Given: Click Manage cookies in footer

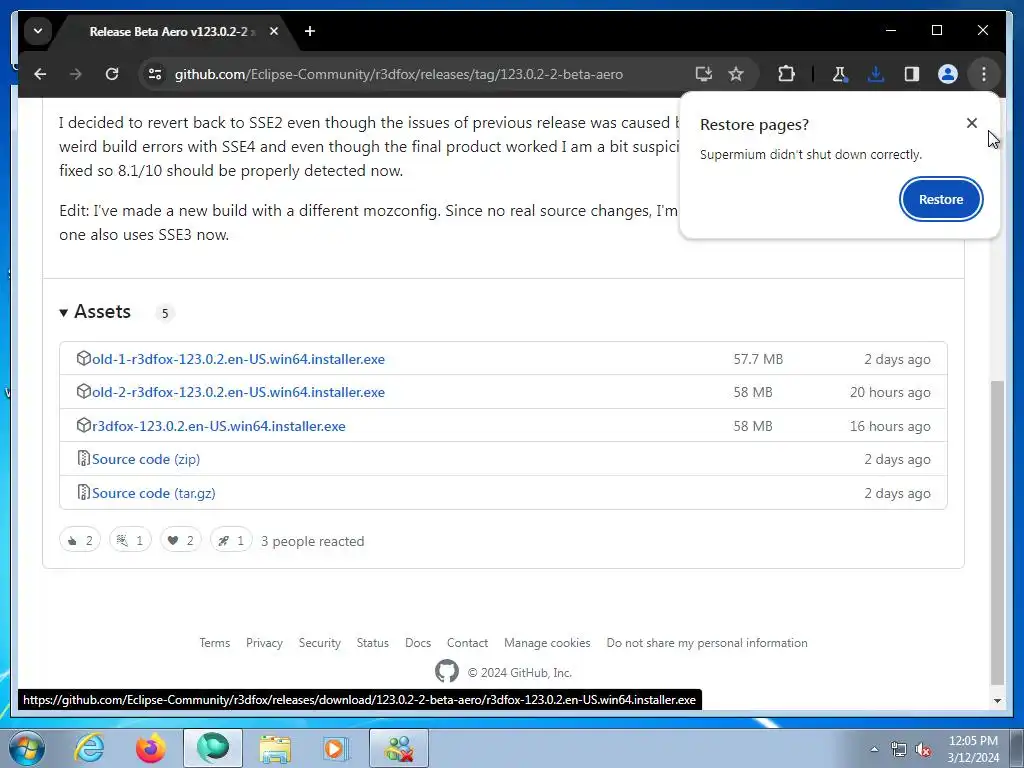Looking at the screenshot, I should point(547,643).
